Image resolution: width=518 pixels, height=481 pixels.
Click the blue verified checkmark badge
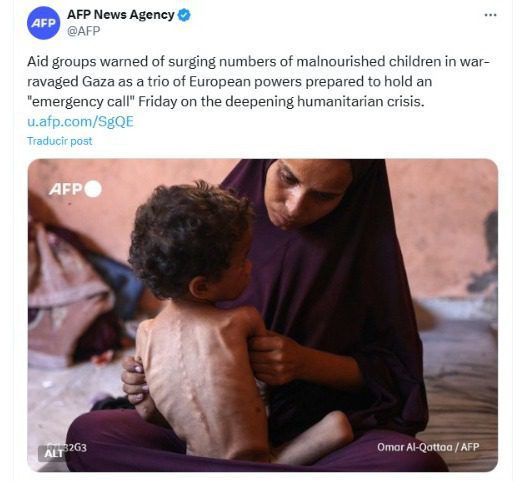click(184, 15)
